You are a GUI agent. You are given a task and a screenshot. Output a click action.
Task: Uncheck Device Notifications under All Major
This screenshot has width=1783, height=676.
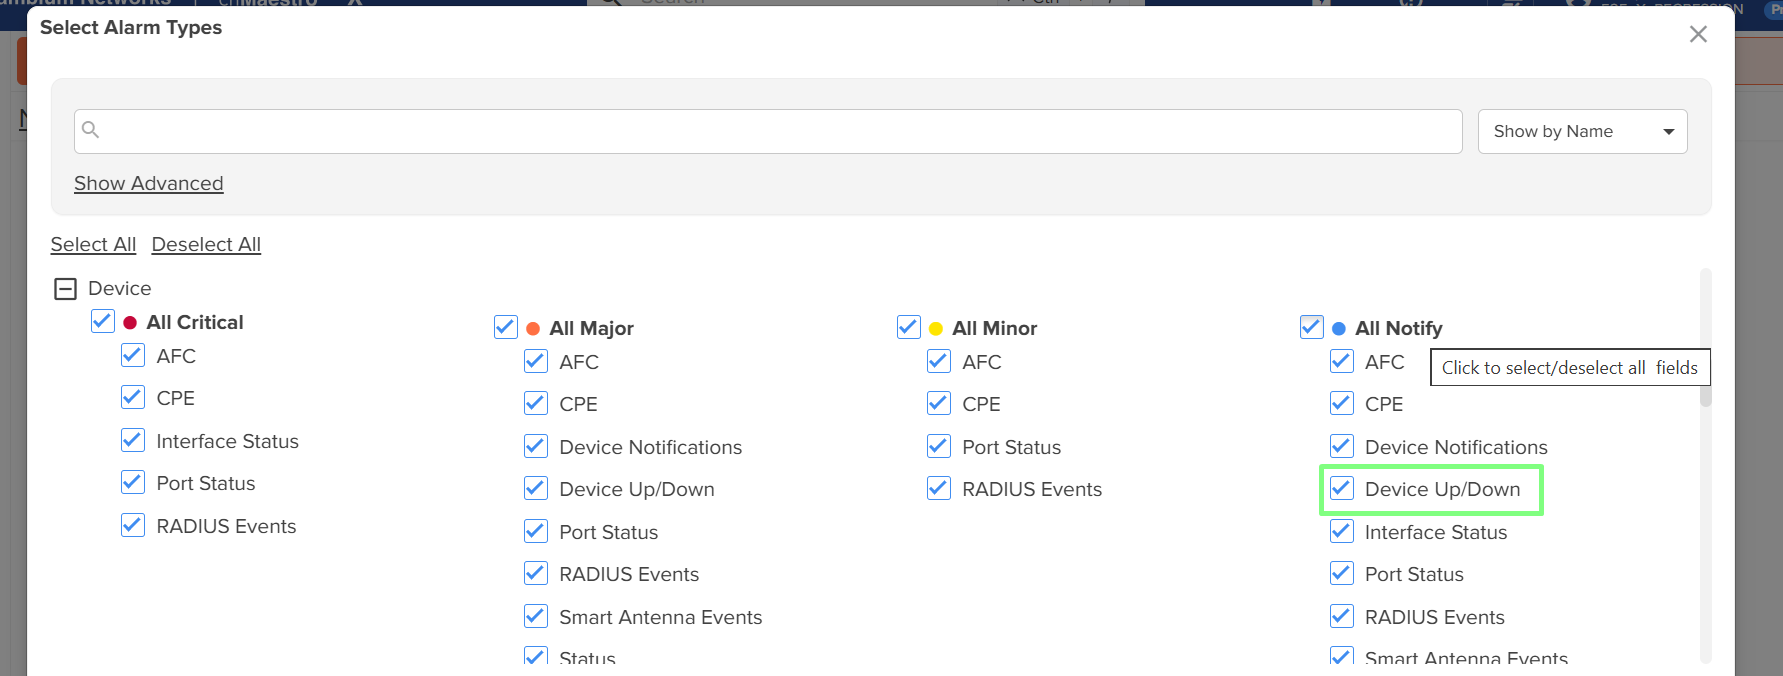tap(536, 447)
